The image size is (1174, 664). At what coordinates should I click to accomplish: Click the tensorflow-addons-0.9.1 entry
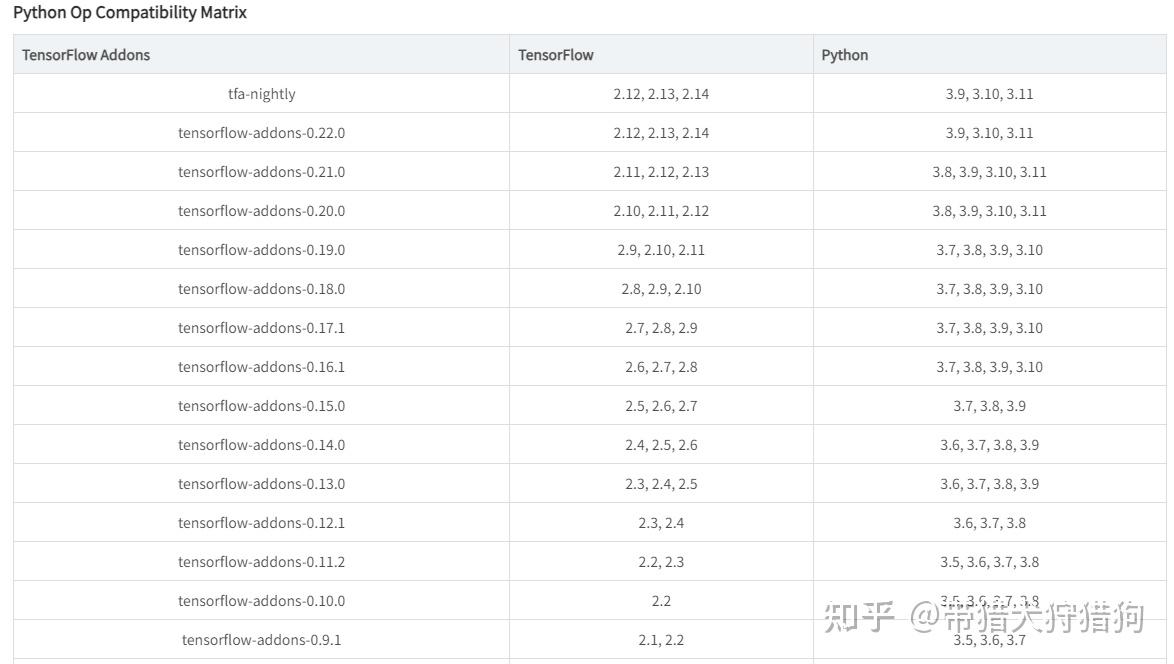(x=261, y=640)
